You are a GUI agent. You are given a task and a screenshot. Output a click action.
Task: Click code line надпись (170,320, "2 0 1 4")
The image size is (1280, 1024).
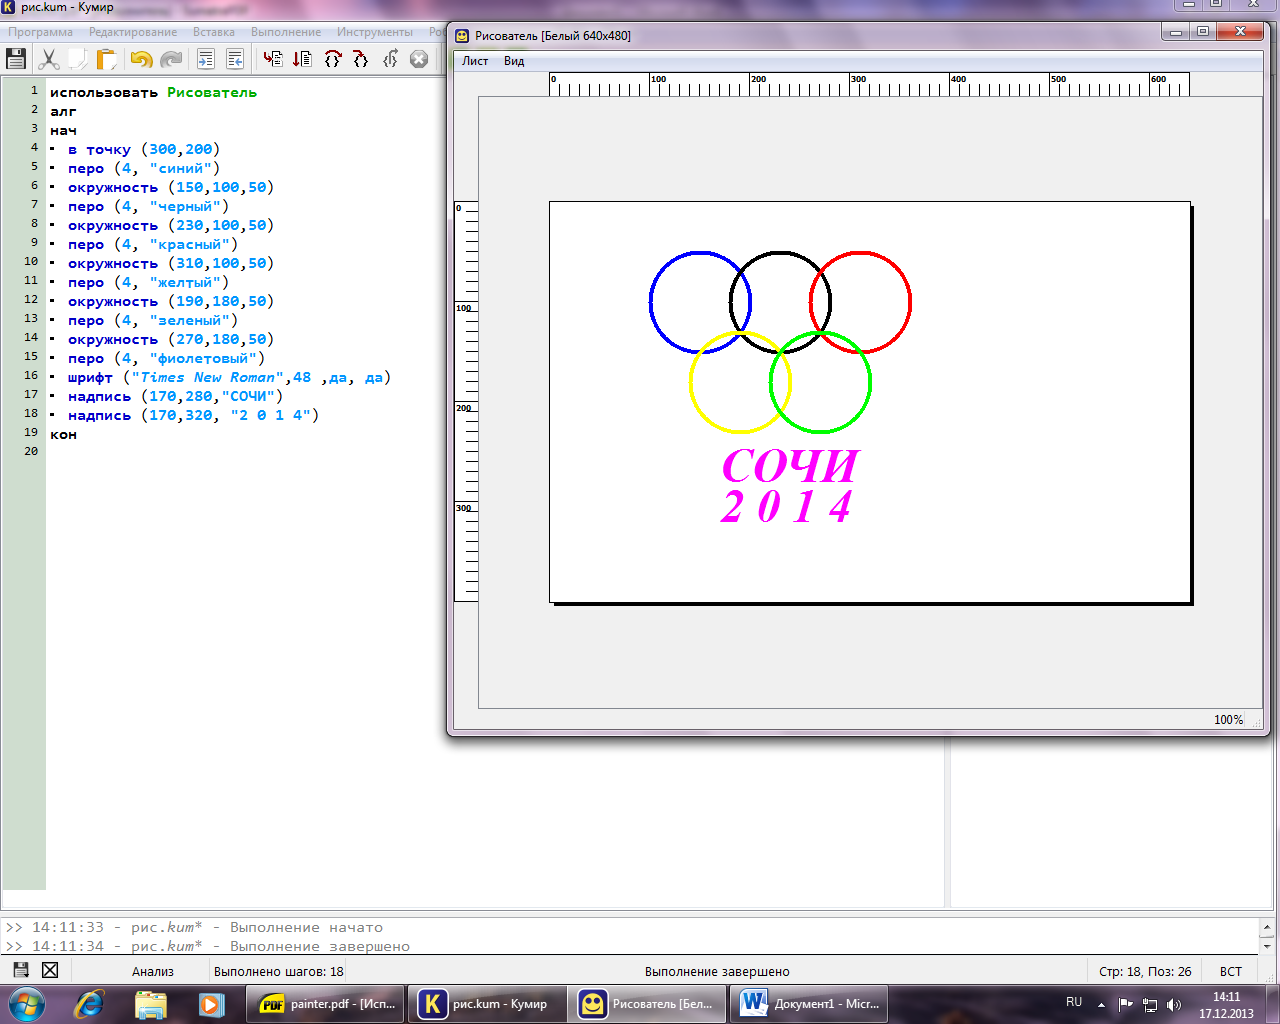pyautogui.click(x=193, y=415)
